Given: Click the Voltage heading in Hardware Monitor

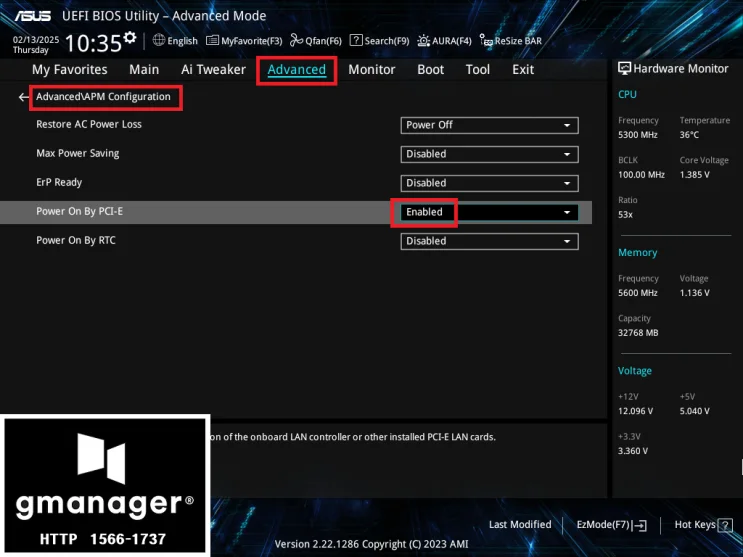Looking at the screenshot, I should coord(634,371).
